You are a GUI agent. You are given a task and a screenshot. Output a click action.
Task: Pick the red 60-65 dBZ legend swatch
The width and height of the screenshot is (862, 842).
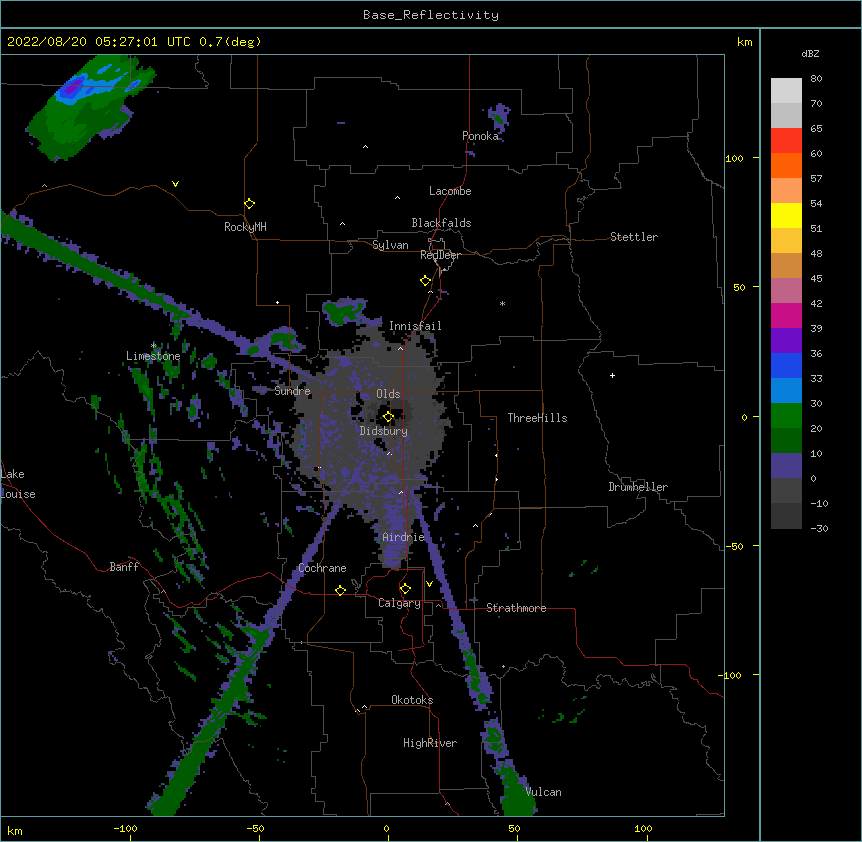[x=786, y=140]
